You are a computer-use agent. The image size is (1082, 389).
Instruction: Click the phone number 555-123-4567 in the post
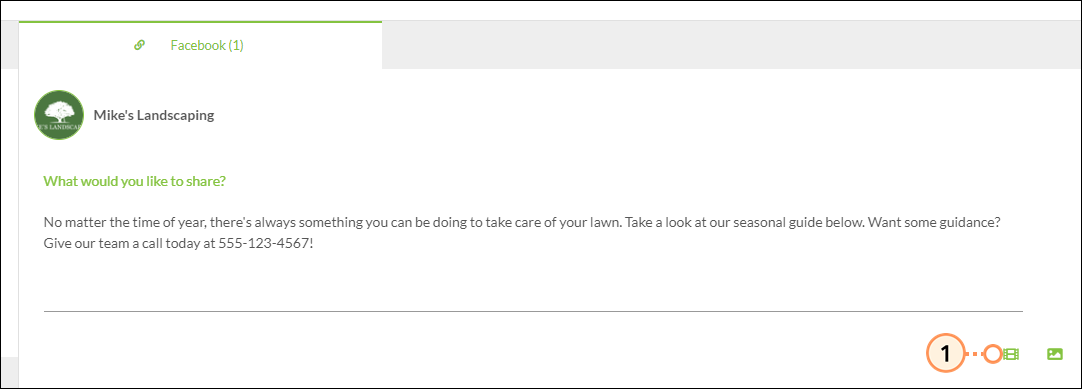pyautogui.click(x=265, y=243)
